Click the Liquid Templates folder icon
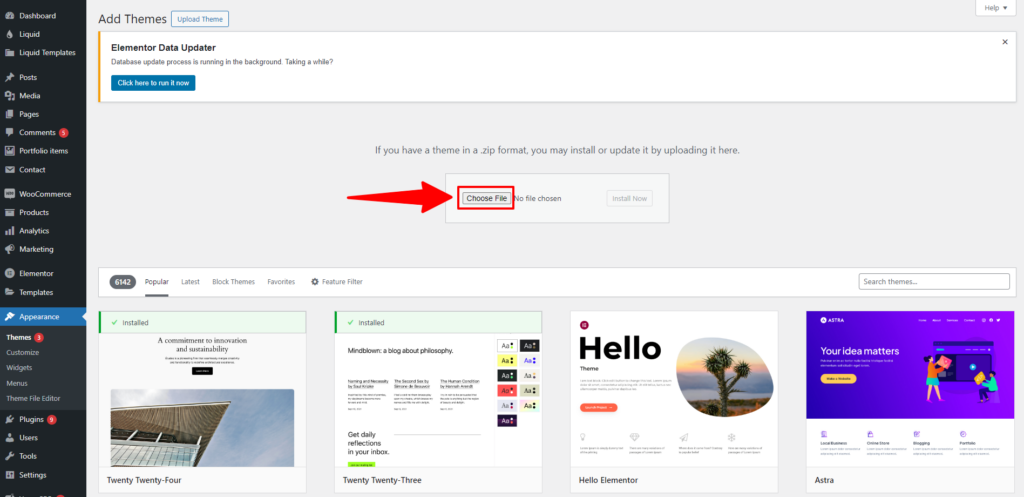 pyautogui.click(x=9, y=52)
